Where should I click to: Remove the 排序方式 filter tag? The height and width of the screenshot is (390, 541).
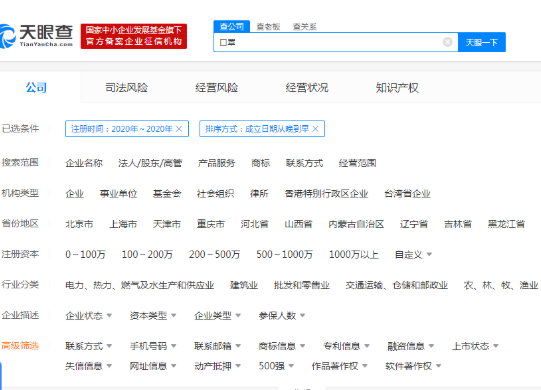(x=315, y=129)
